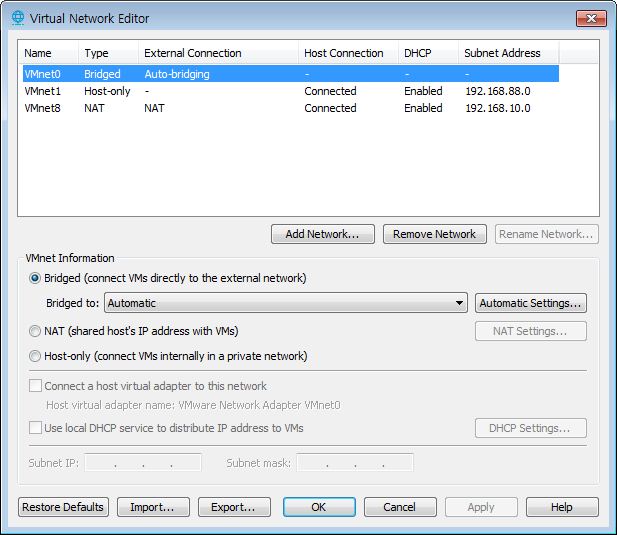
Task: Toggle Connect a host virtual adapter checkbox
Action: pos(35,386)
